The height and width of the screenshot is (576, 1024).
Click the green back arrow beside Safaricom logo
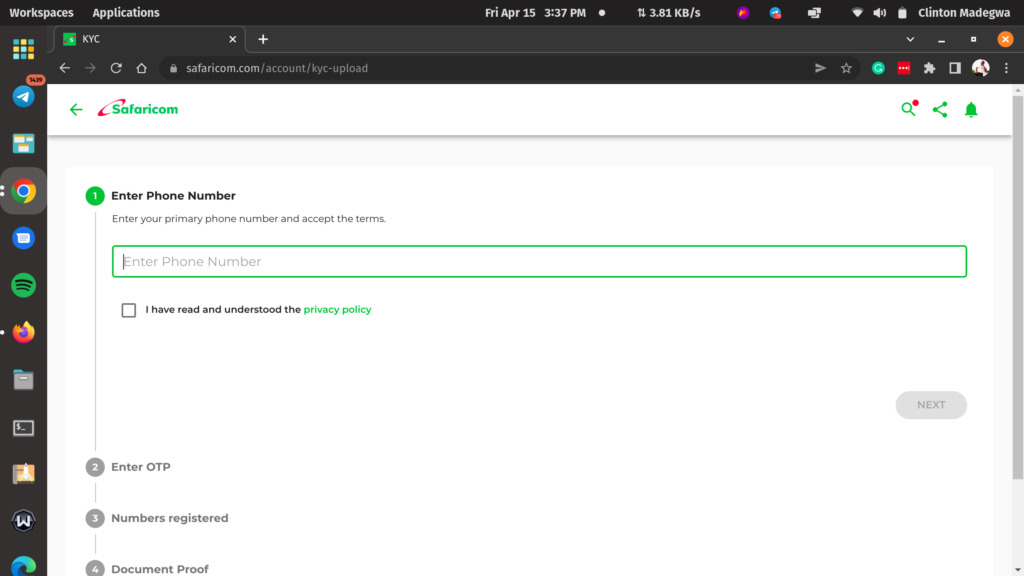pos(76,109)
